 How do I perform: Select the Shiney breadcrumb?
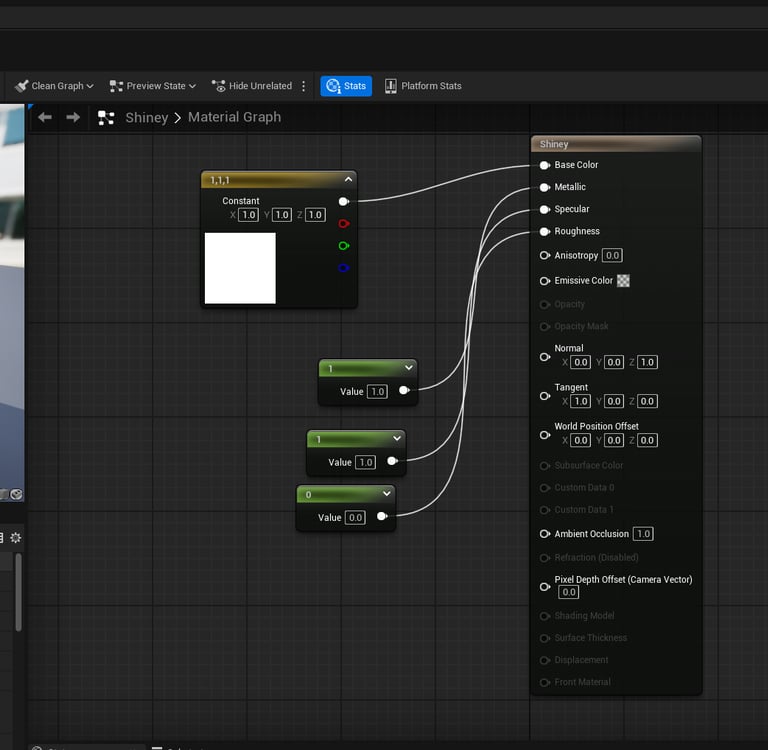146,117
